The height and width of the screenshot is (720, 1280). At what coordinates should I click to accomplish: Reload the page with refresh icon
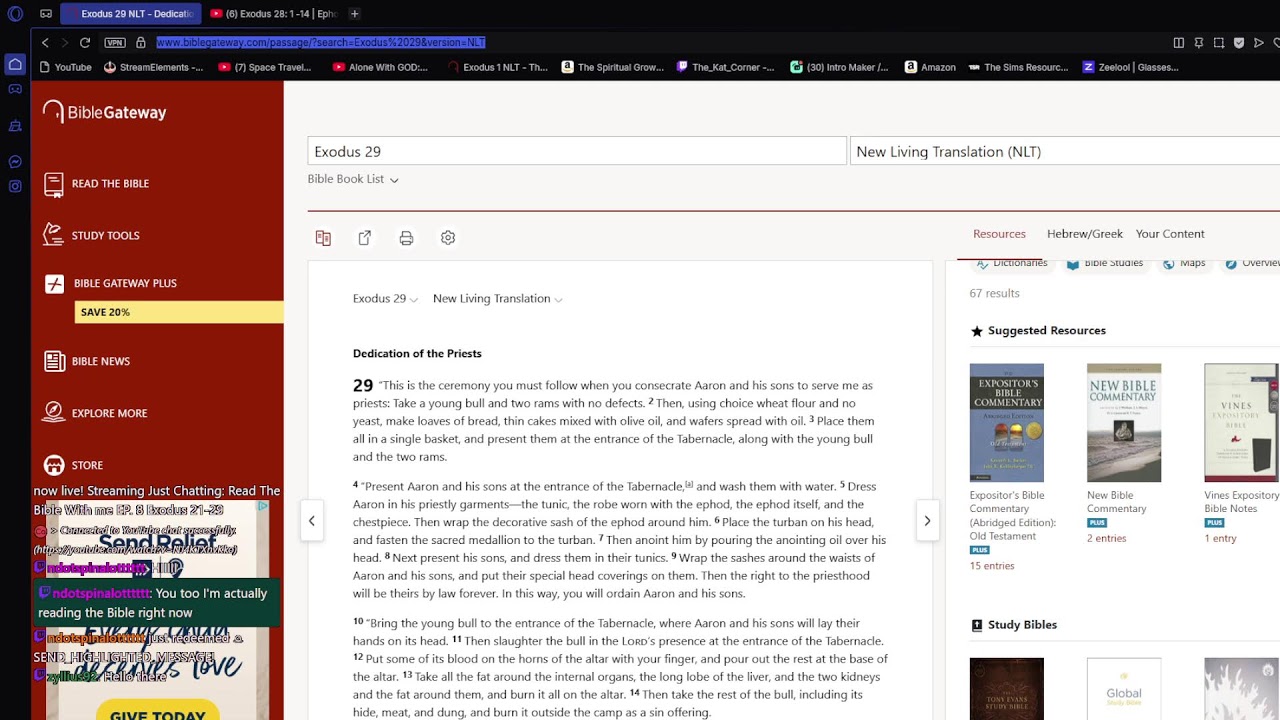(x=85, y=42)
